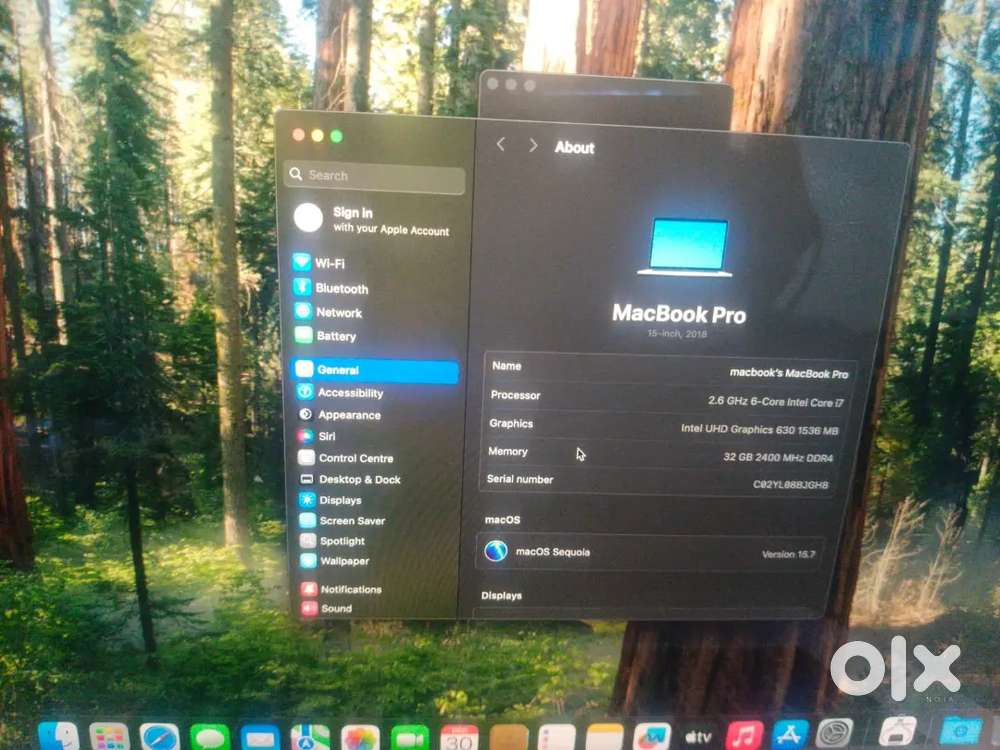Open Accessibility settings
Viewport: 1000px width, 750px height.
(x=350, y=393)
